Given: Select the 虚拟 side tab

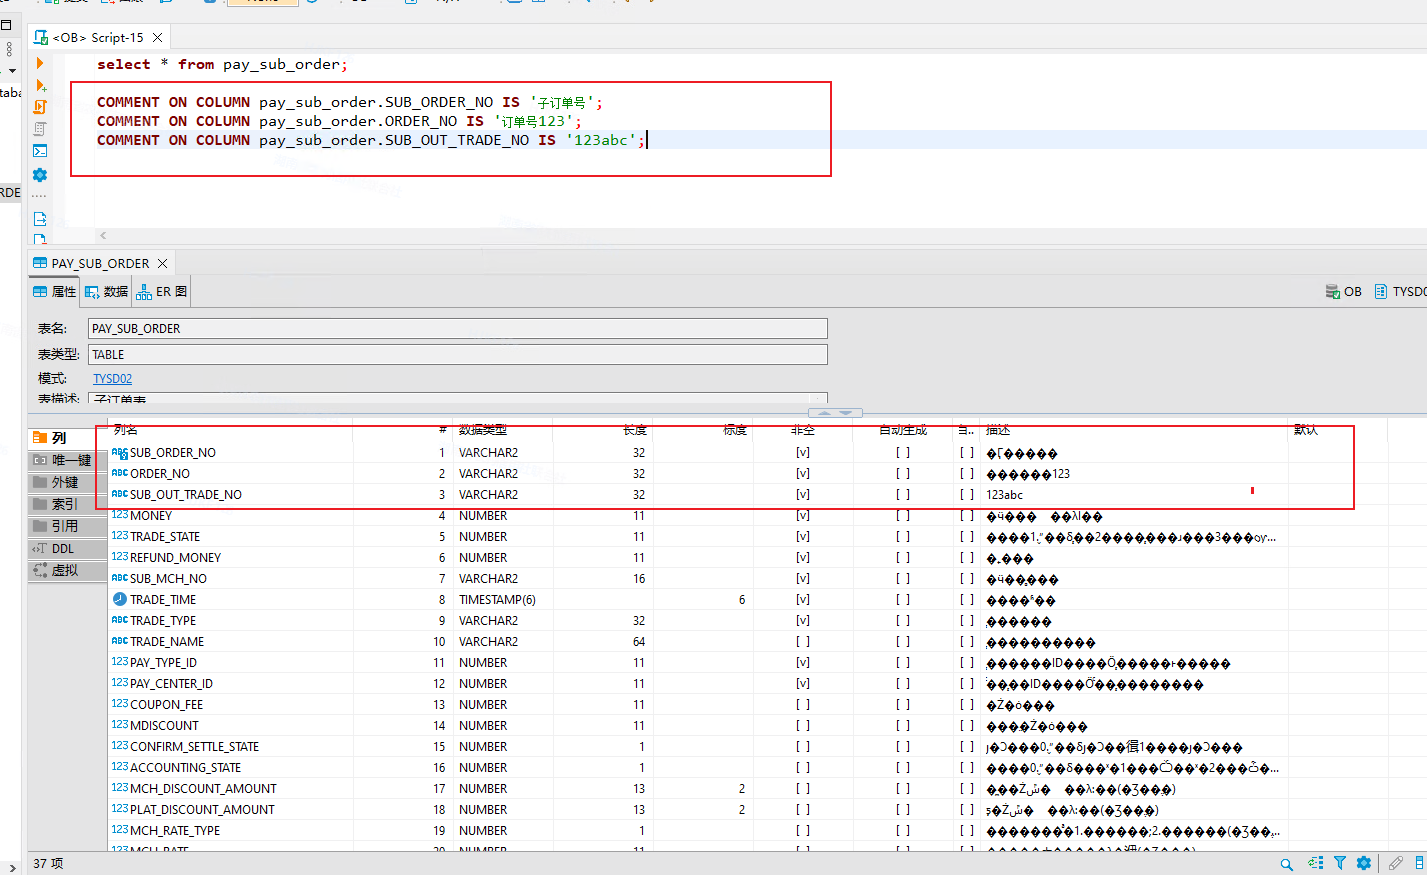Looking at the screenshot, I should pos(67,570).
